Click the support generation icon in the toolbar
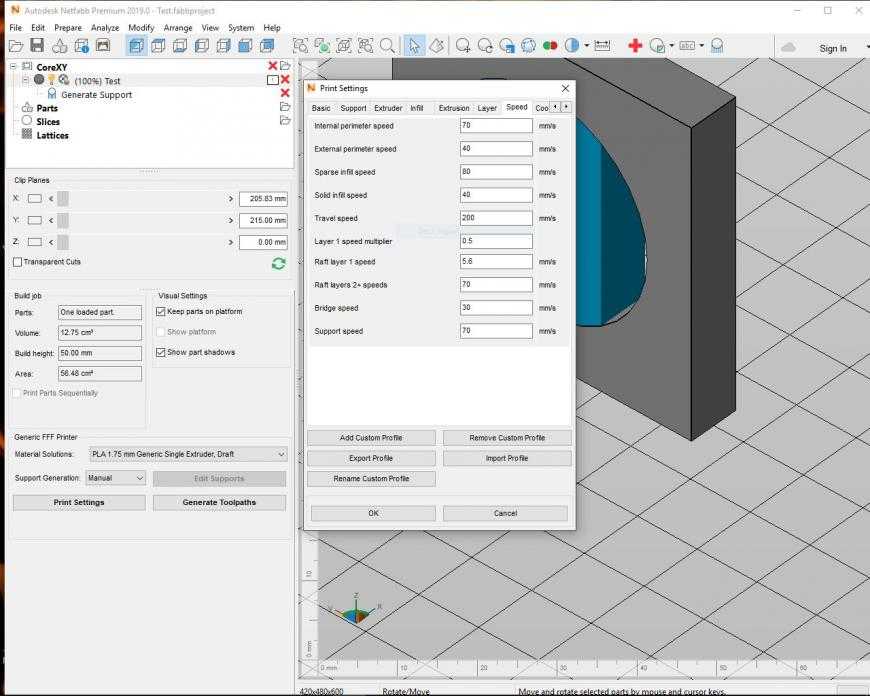Screen dimensions: 870x696 click(717, 46)
